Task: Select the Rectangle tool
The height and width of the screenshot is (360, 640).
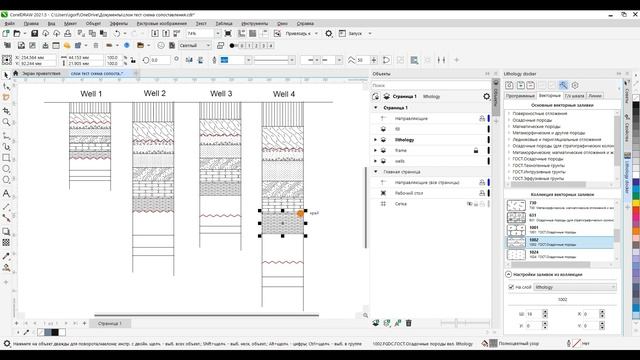Action: 6,158
